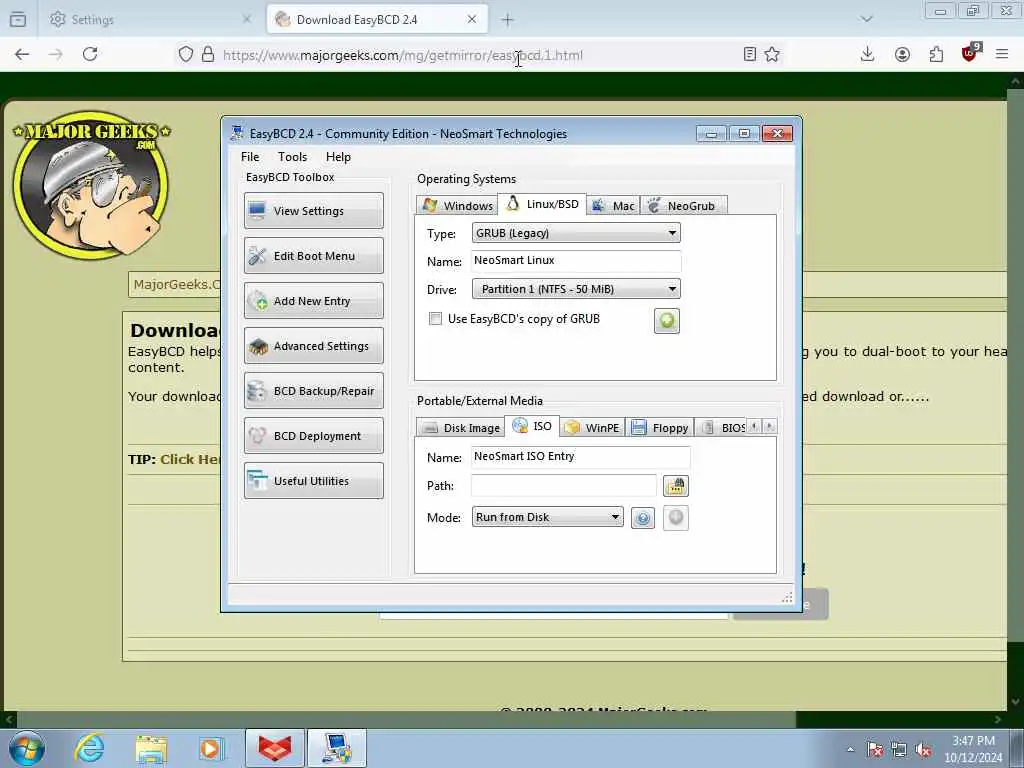The image size is (1024, 768).
Task: Open the uBlock Origin extension icon
Action: (x=970, y=53)
